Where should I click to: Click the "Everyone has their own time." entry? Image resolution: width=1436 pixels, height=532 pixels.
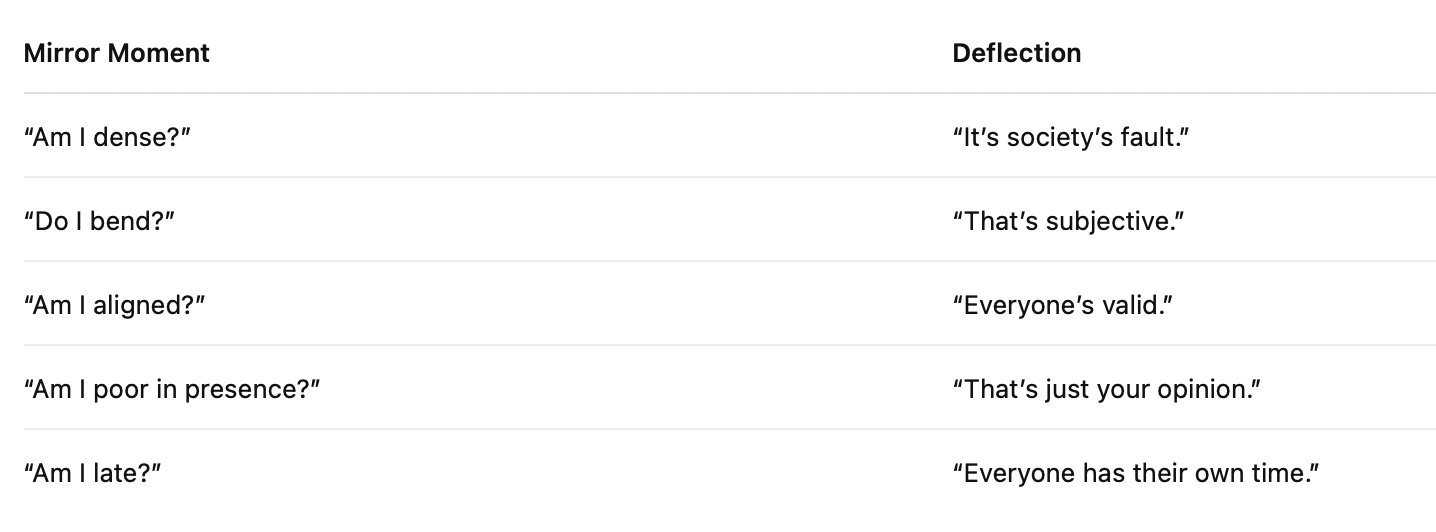tap(1137, 472)
